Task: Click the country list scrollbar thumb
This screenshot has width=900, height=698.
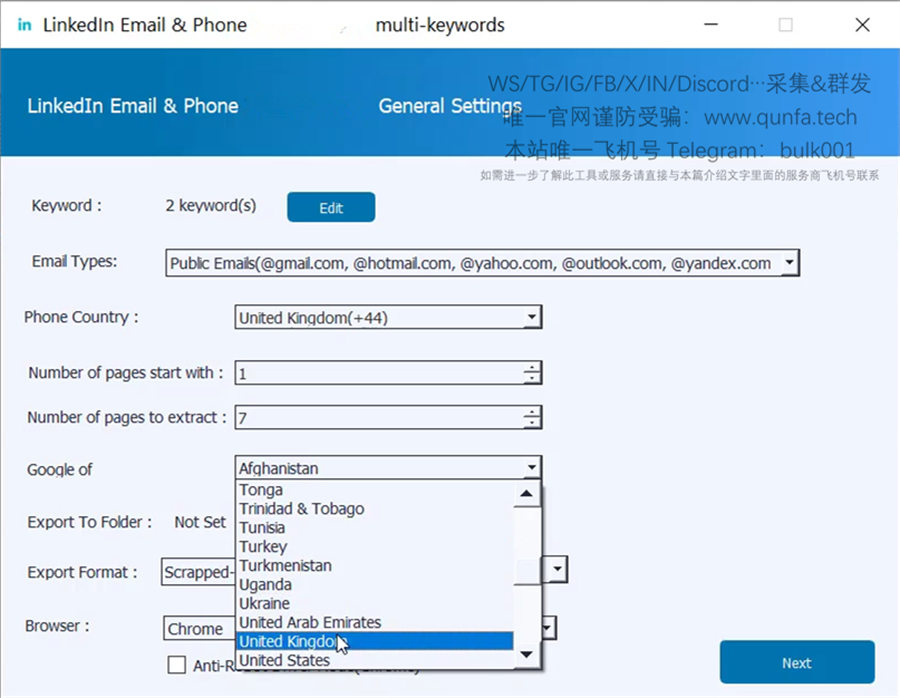Action: click(x=526, y=571)
